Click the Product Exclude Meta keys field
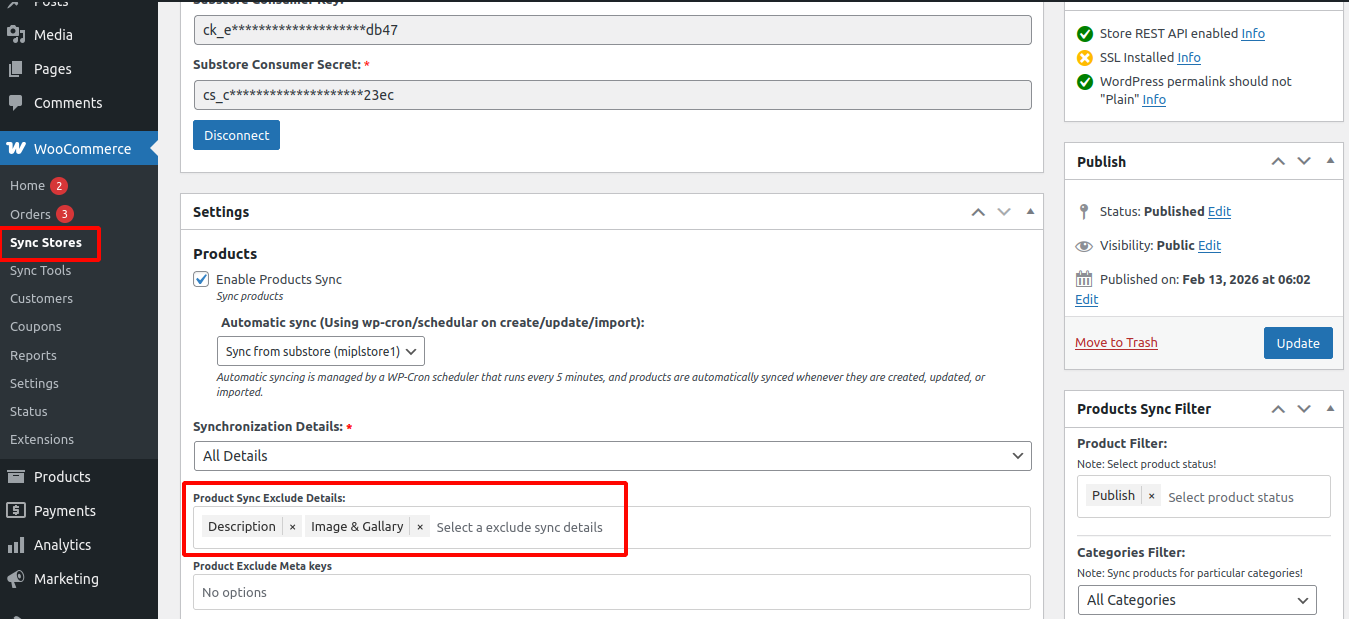This screenshot has width=1349, height=619. pos(611,592)
